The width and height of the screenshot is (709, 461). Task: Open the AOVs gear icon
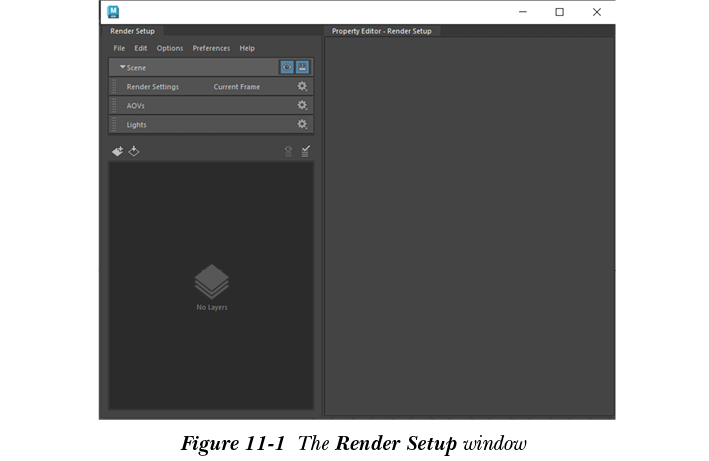[302, 105]
